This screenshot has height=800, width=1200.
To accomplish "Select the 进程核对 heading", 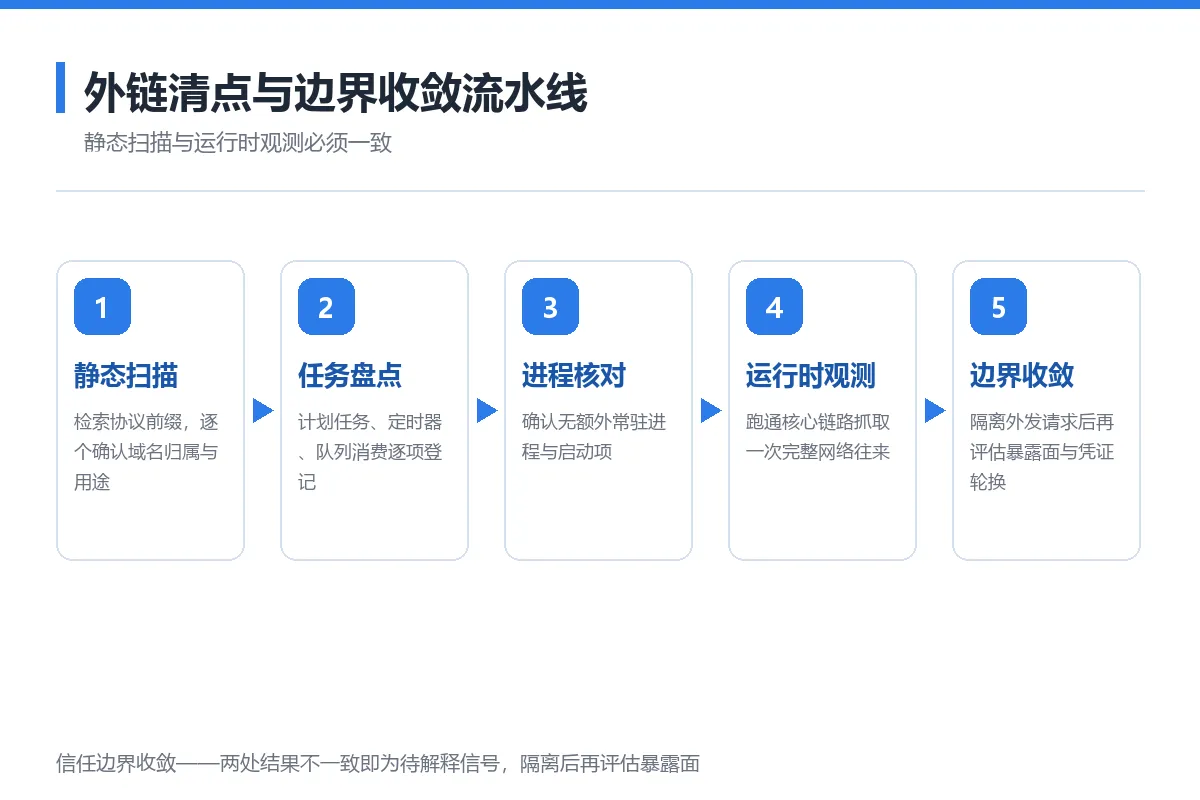I will coord(574,376).
